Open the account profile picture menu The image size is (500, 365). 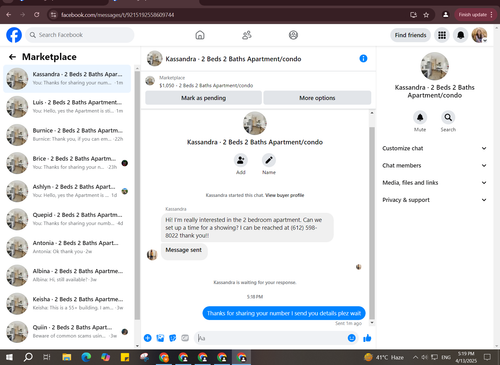tap(479, 35)
